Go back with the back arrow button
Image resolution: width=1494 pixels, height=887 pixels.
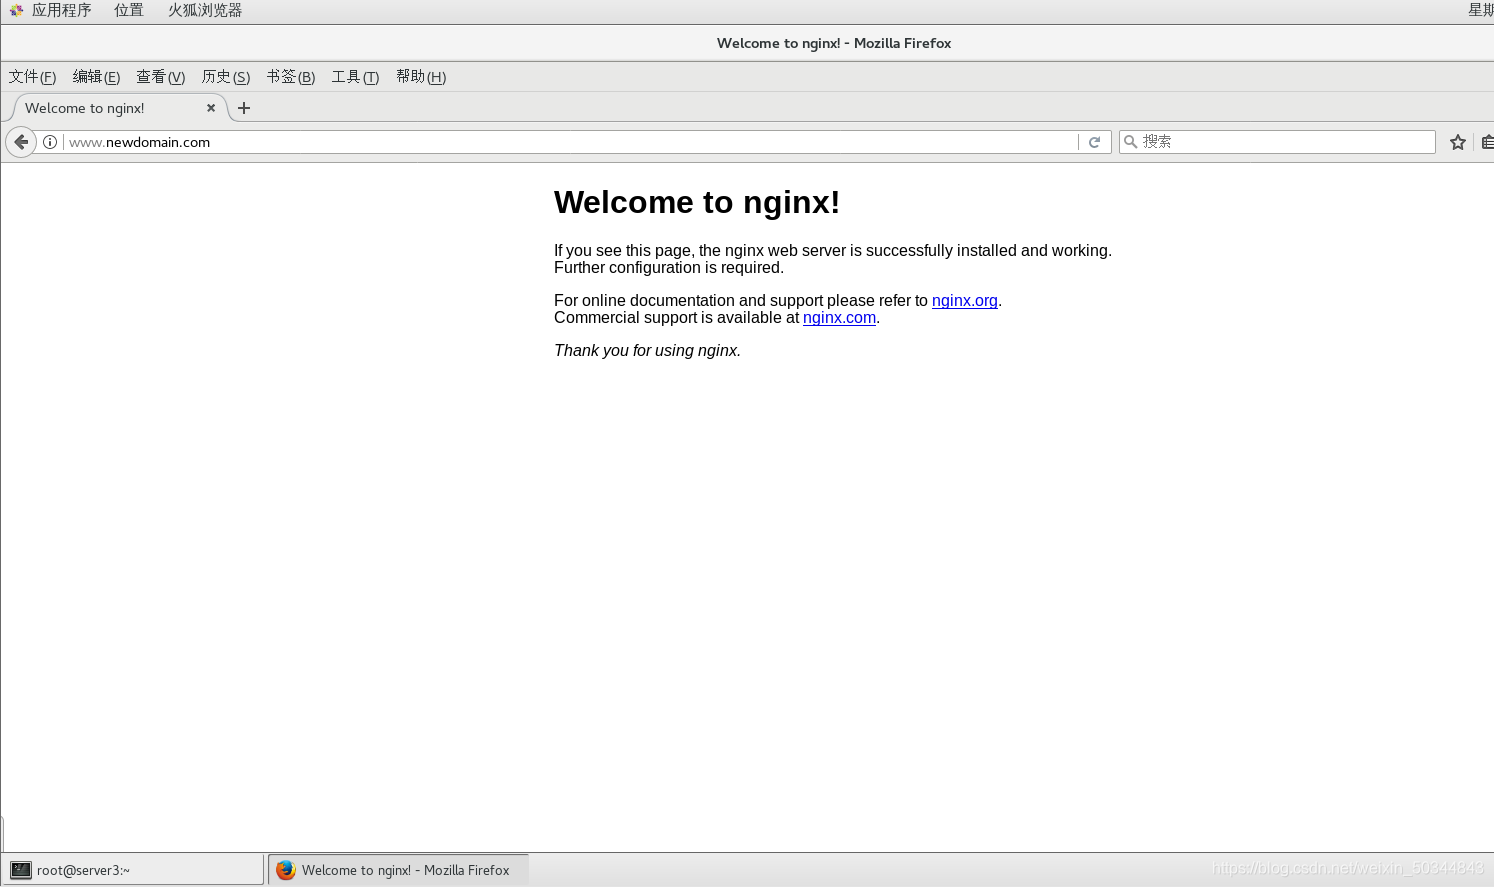coord(21,142)
